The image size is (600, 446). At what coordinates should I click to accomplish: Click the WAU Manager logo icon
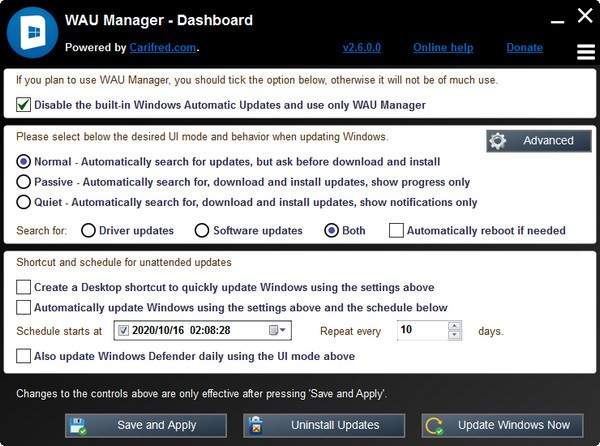point(32,32)
